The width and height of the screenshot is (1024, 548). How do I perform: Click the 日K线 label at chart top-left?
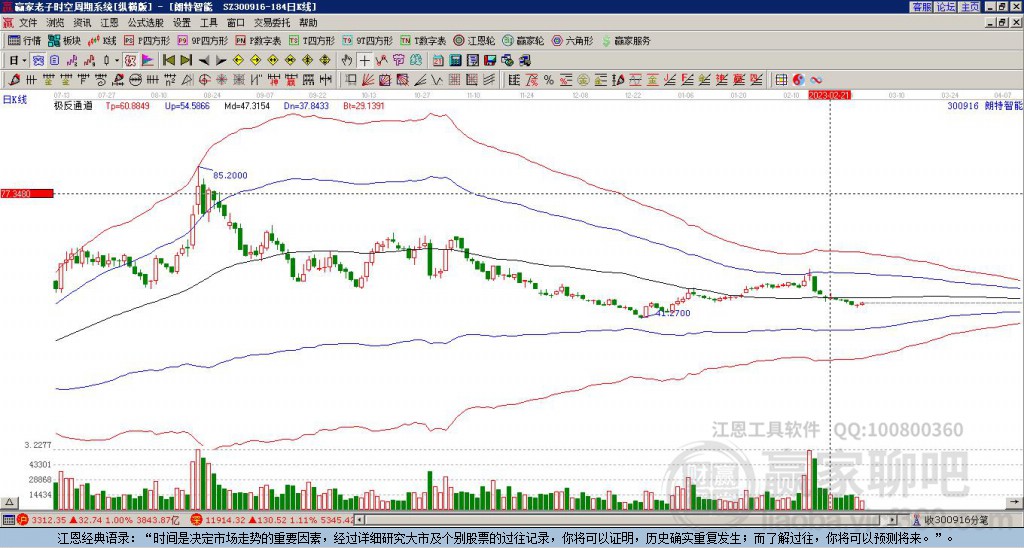14,99
